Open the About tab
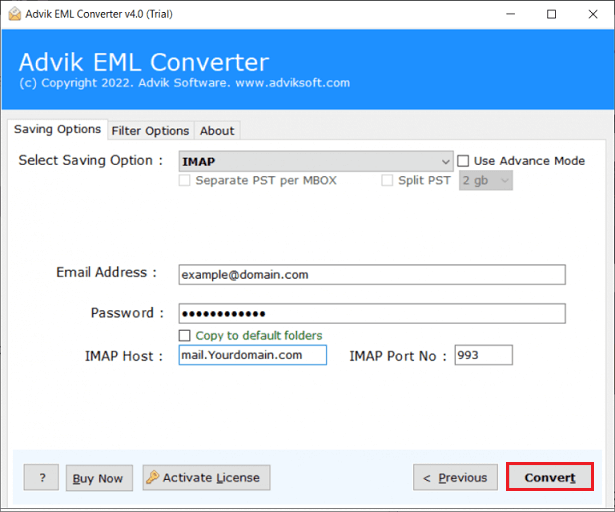Viewport: 615px width, 512px height. click(x=217, y=131)
